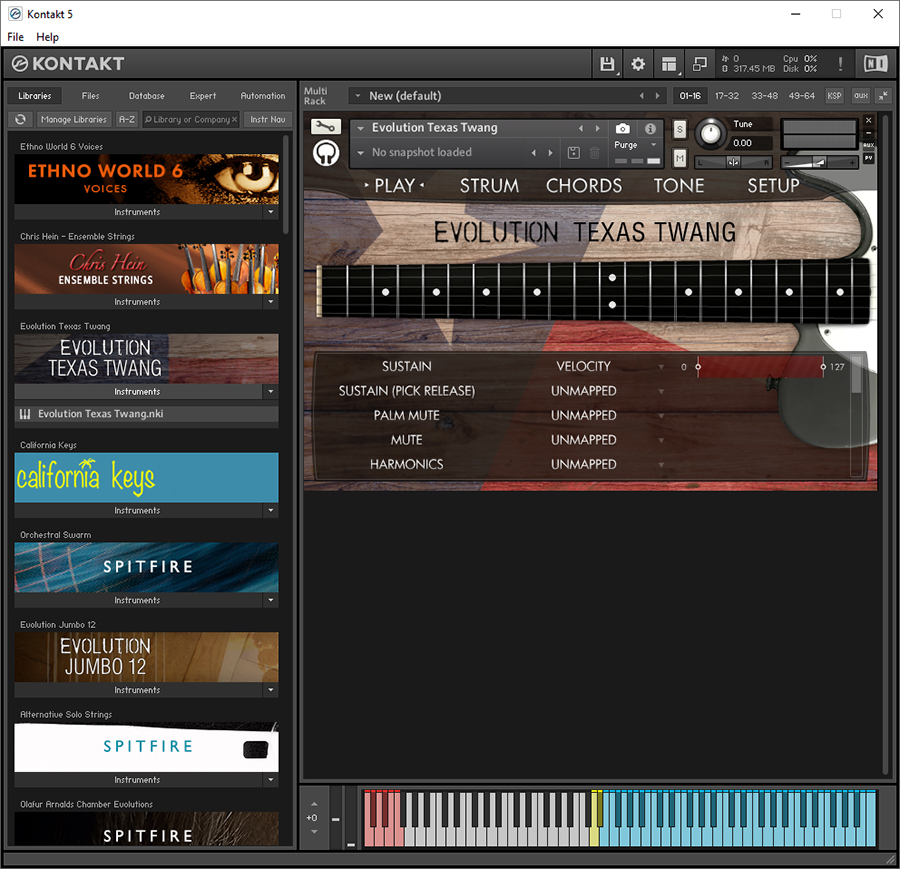
Task: Shift keyboard octave up arrow
Action: pyautogui.click(x=314, y=804)
